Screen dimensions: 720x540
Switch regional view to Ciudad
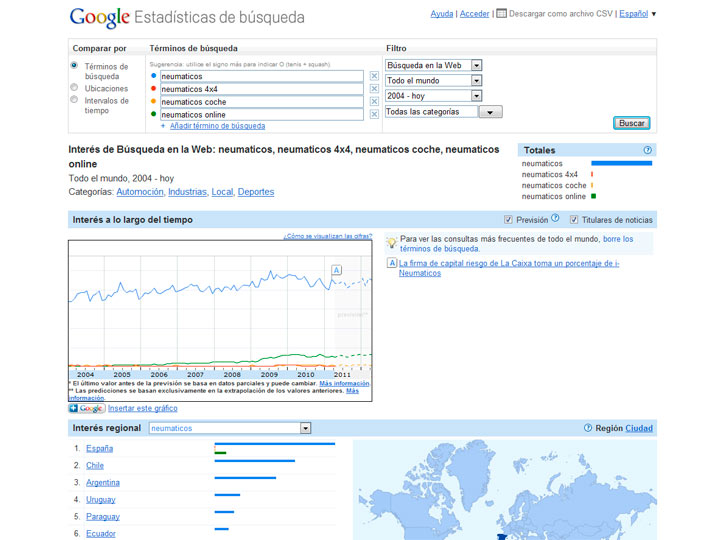tap(639, 428)
